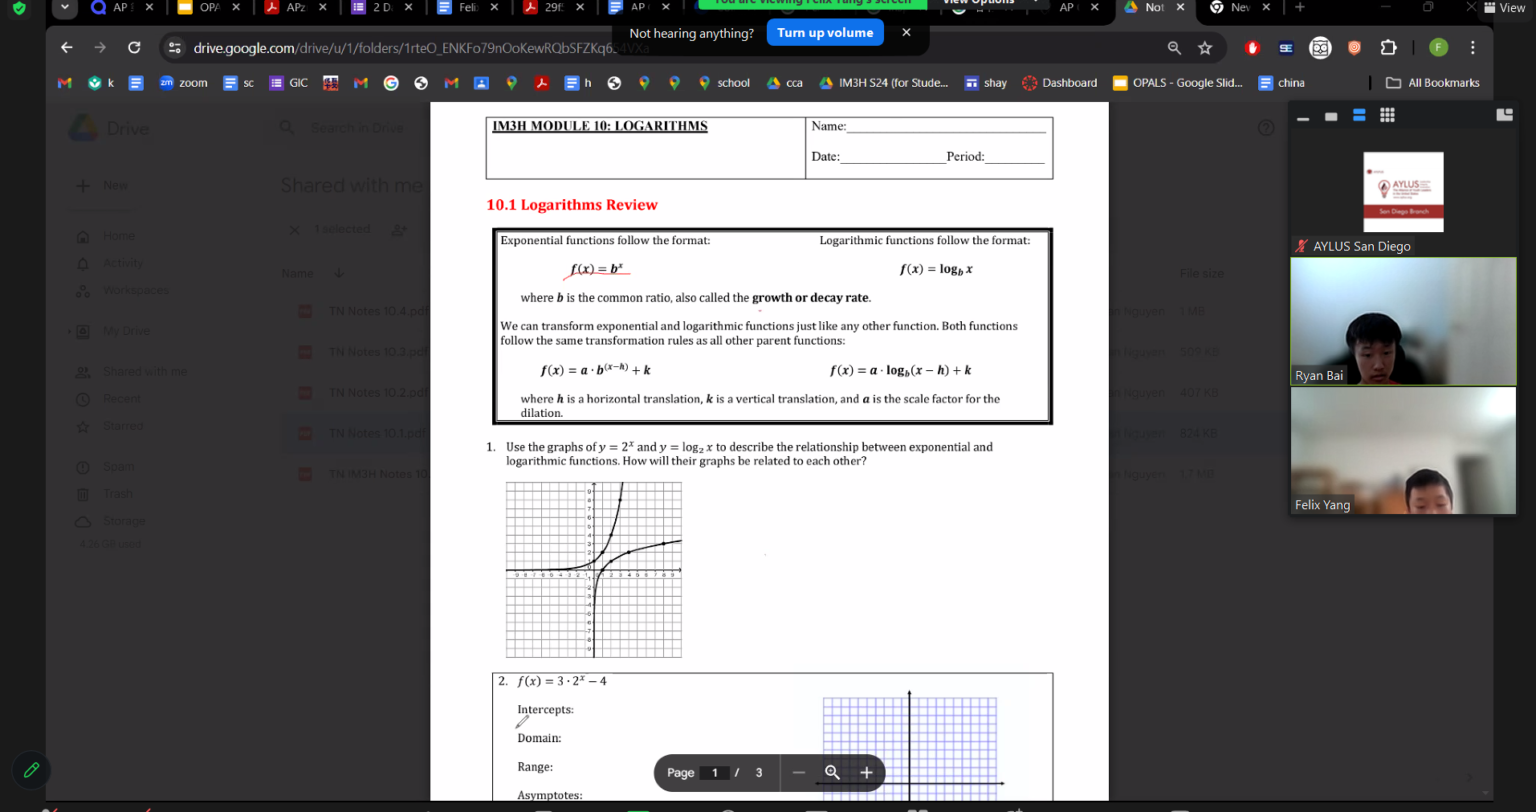The image size is (1536, 812).
Task: Switch to the 2 D forms tab
Action: point(382,7)
